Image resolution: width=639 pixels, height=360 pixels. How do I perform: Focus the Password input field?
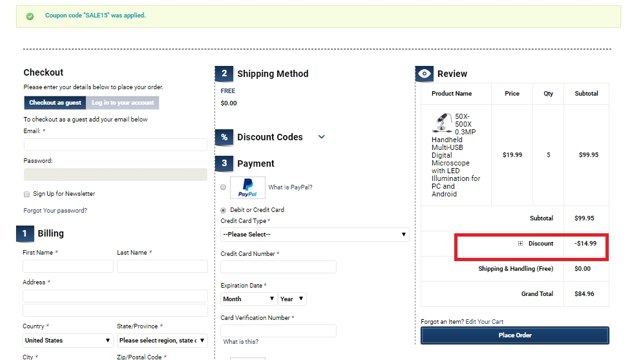coord(115,174)
